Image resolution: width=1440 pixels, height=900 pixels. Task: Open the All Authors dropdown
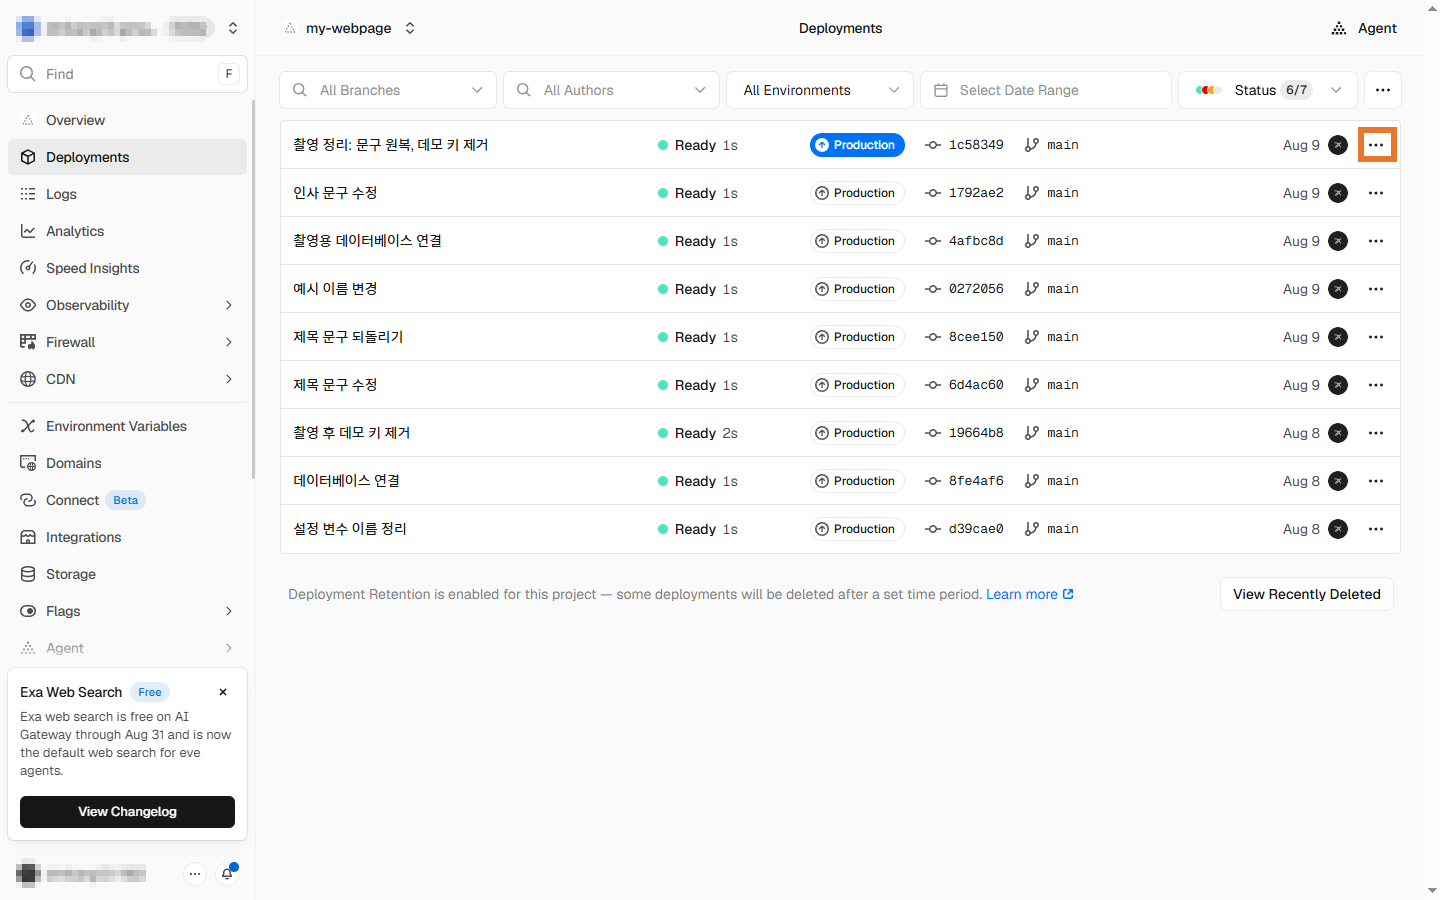coord(611,90)
